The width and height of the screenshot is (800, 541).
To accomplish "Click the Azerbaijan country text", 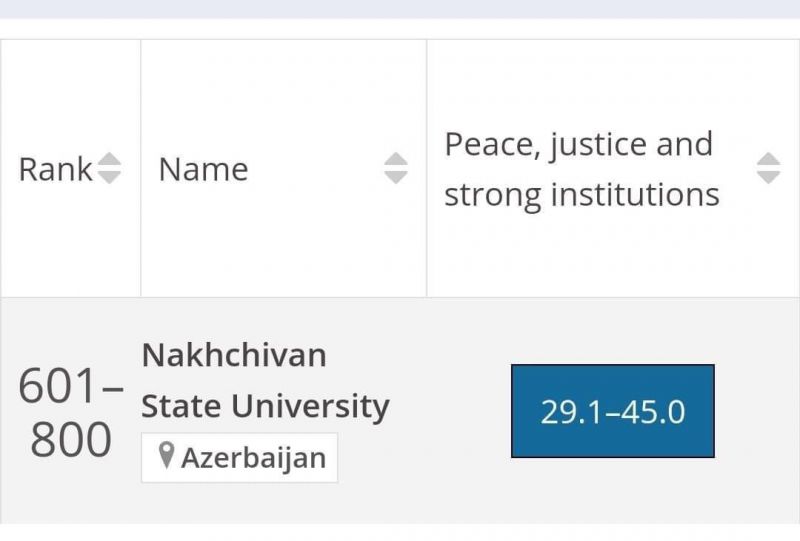I will tap(254, 458).
